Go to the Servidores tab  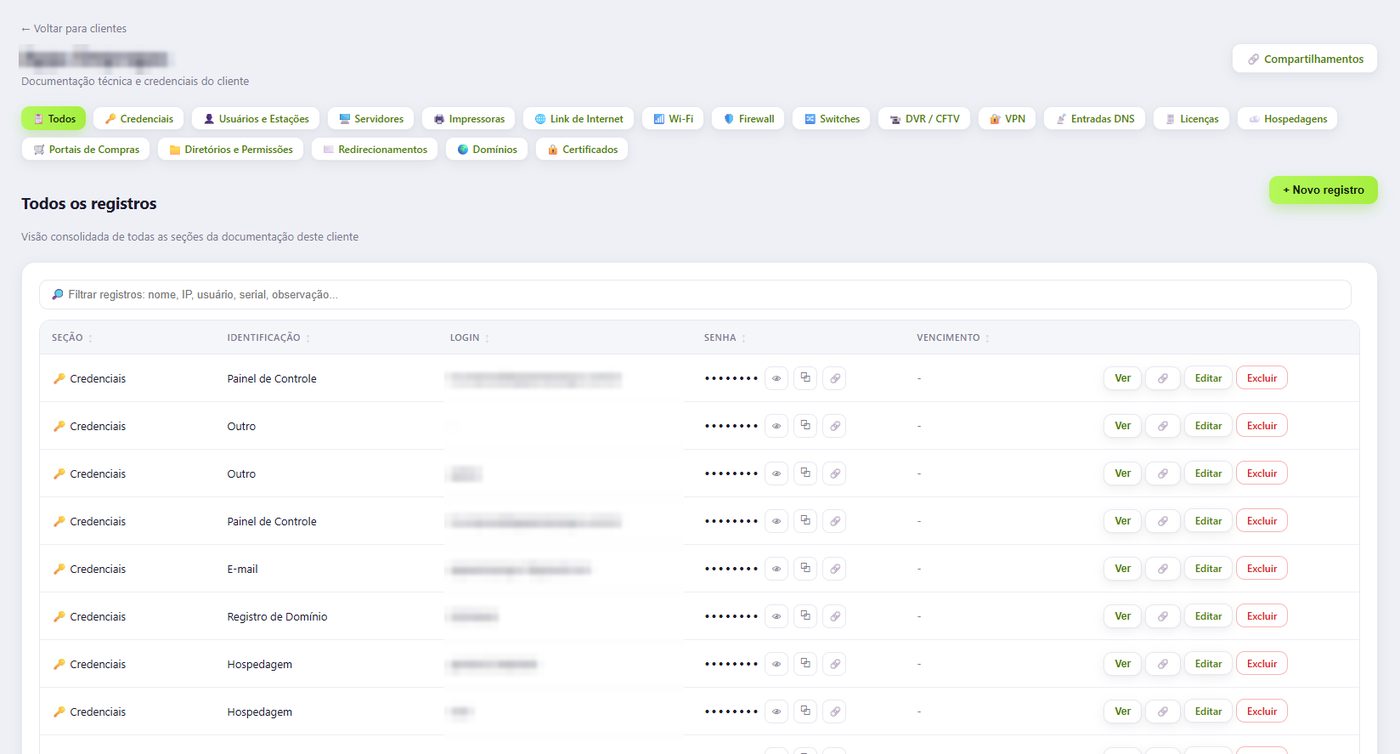pos(371,119)
